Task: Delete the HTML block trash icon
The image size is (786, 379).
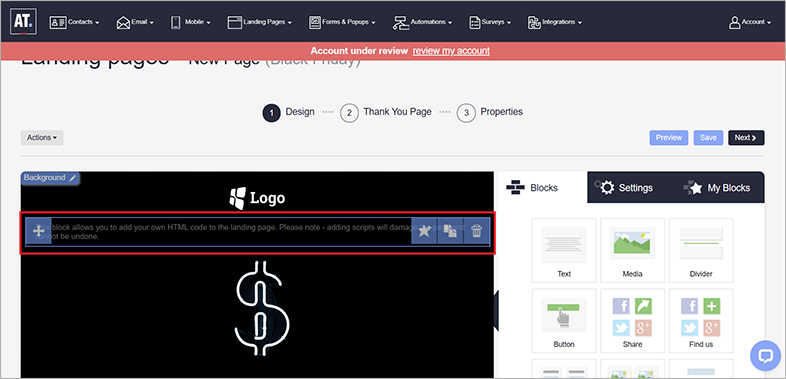Action: pyautogui.click(x=476, y=231)
